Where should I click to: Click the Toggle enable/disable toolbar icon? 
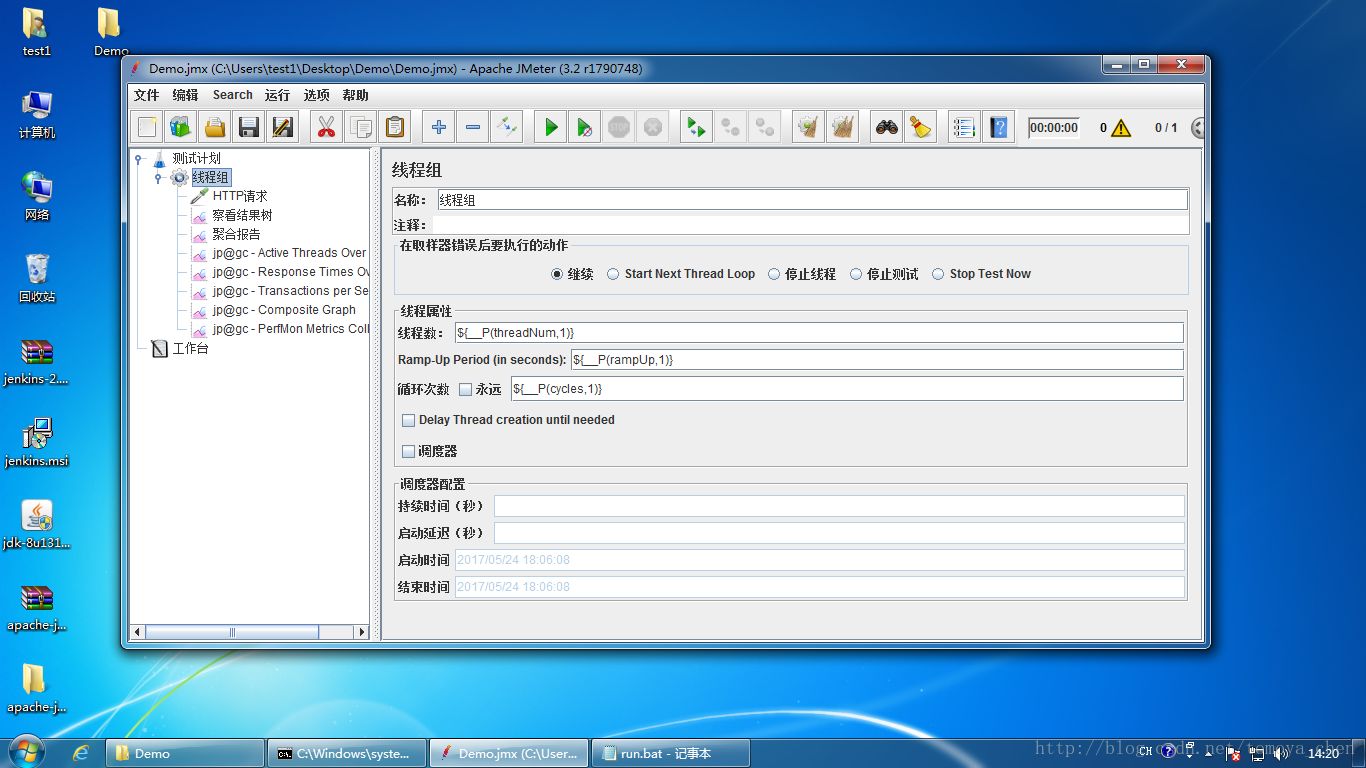click(x=507, y=127)
